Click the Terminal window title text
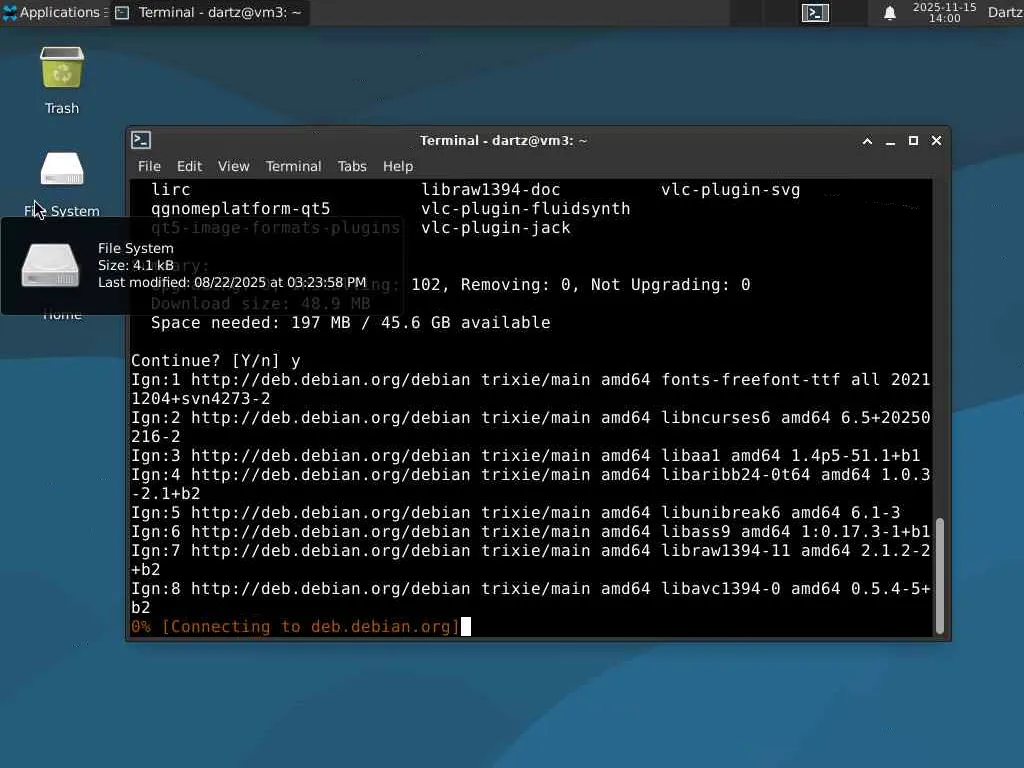Viewport: 1024px width, 768px height. click(x=503, y=141)
